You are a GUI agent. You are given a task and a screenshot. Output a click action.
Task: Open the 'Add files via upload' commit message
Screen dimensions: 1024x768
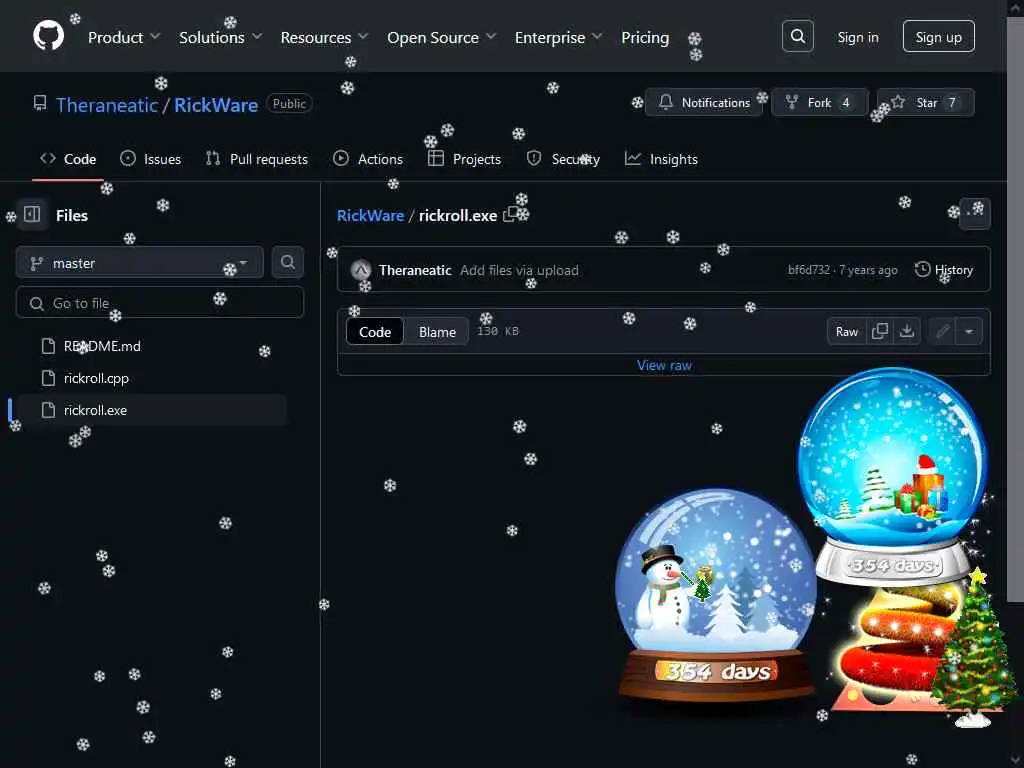(x=519, y=270)
